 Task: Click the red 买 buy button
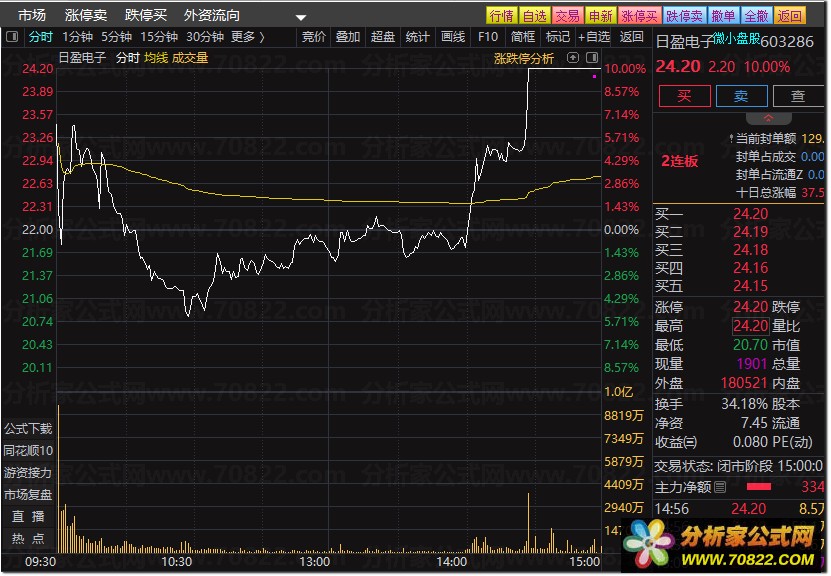(x=684, y=96)
